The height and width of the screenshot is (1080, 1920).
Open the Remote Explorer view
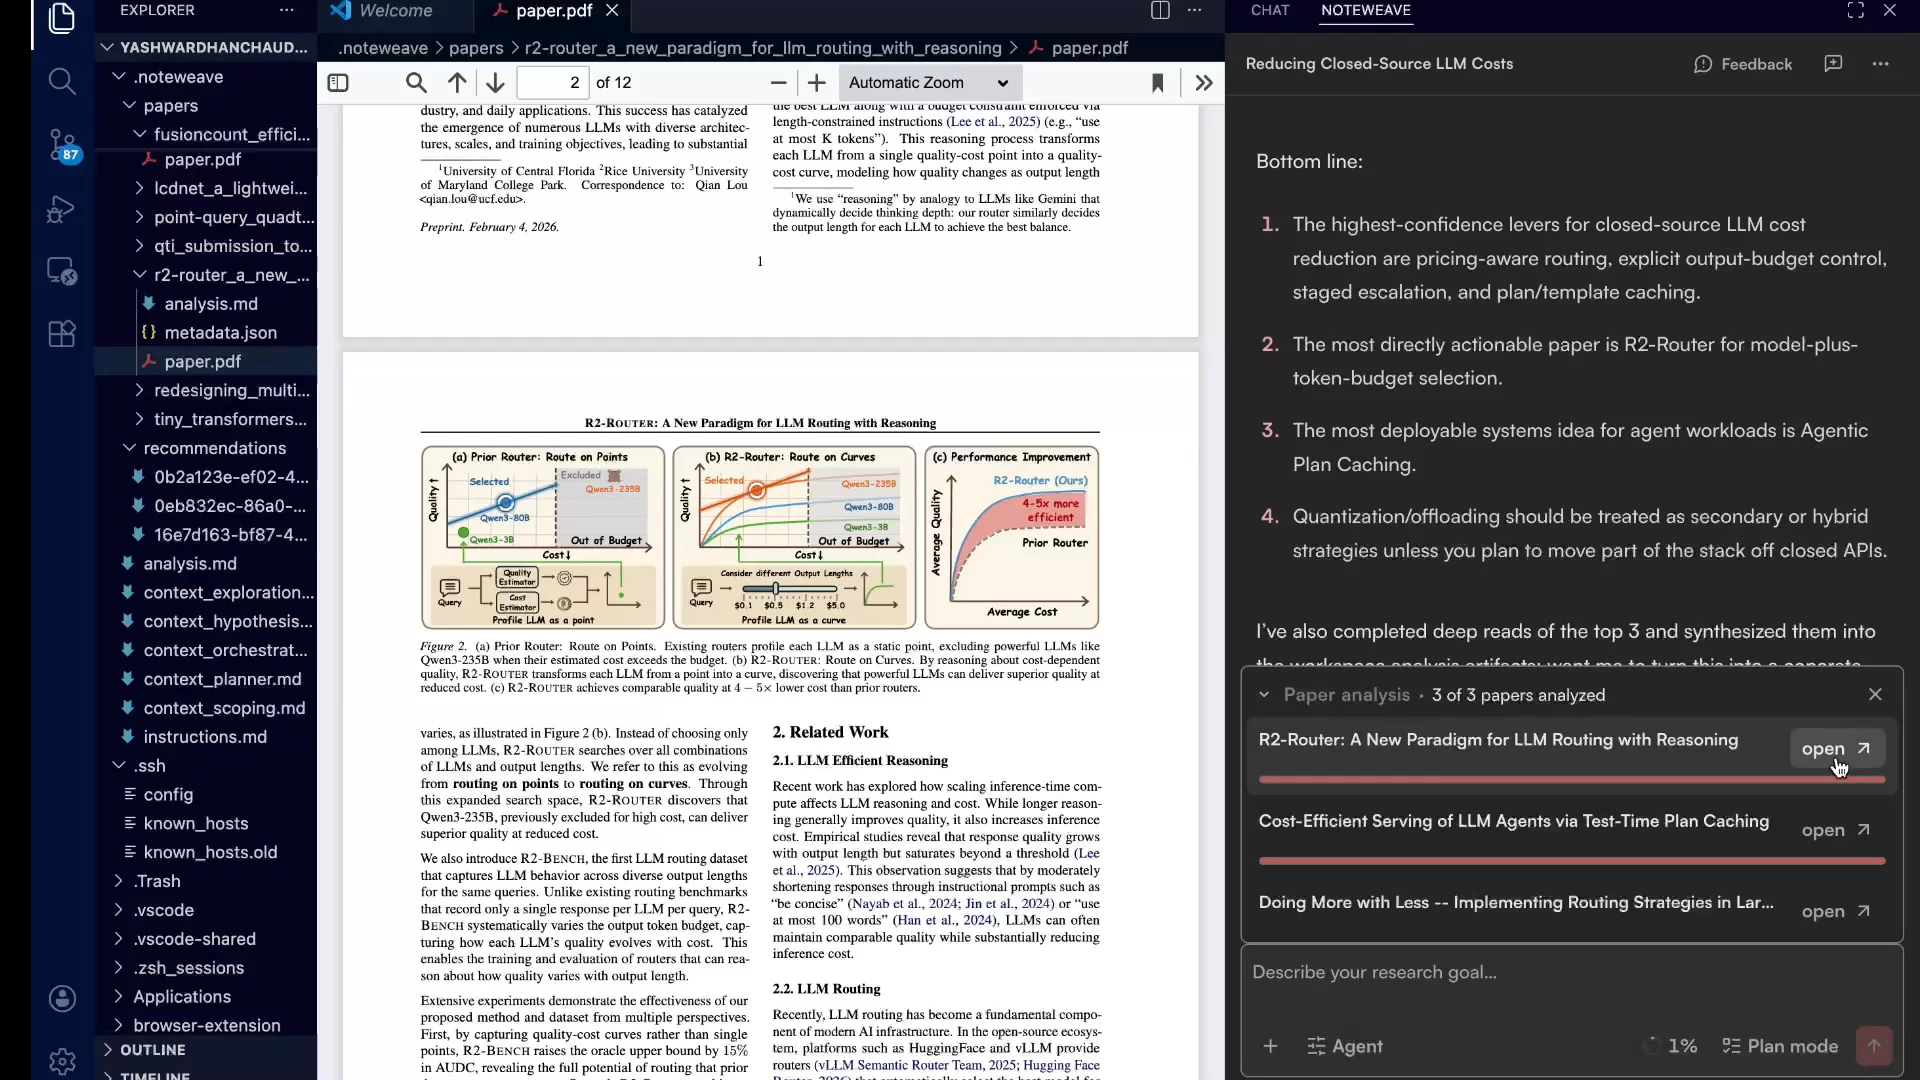pos(62,271)
